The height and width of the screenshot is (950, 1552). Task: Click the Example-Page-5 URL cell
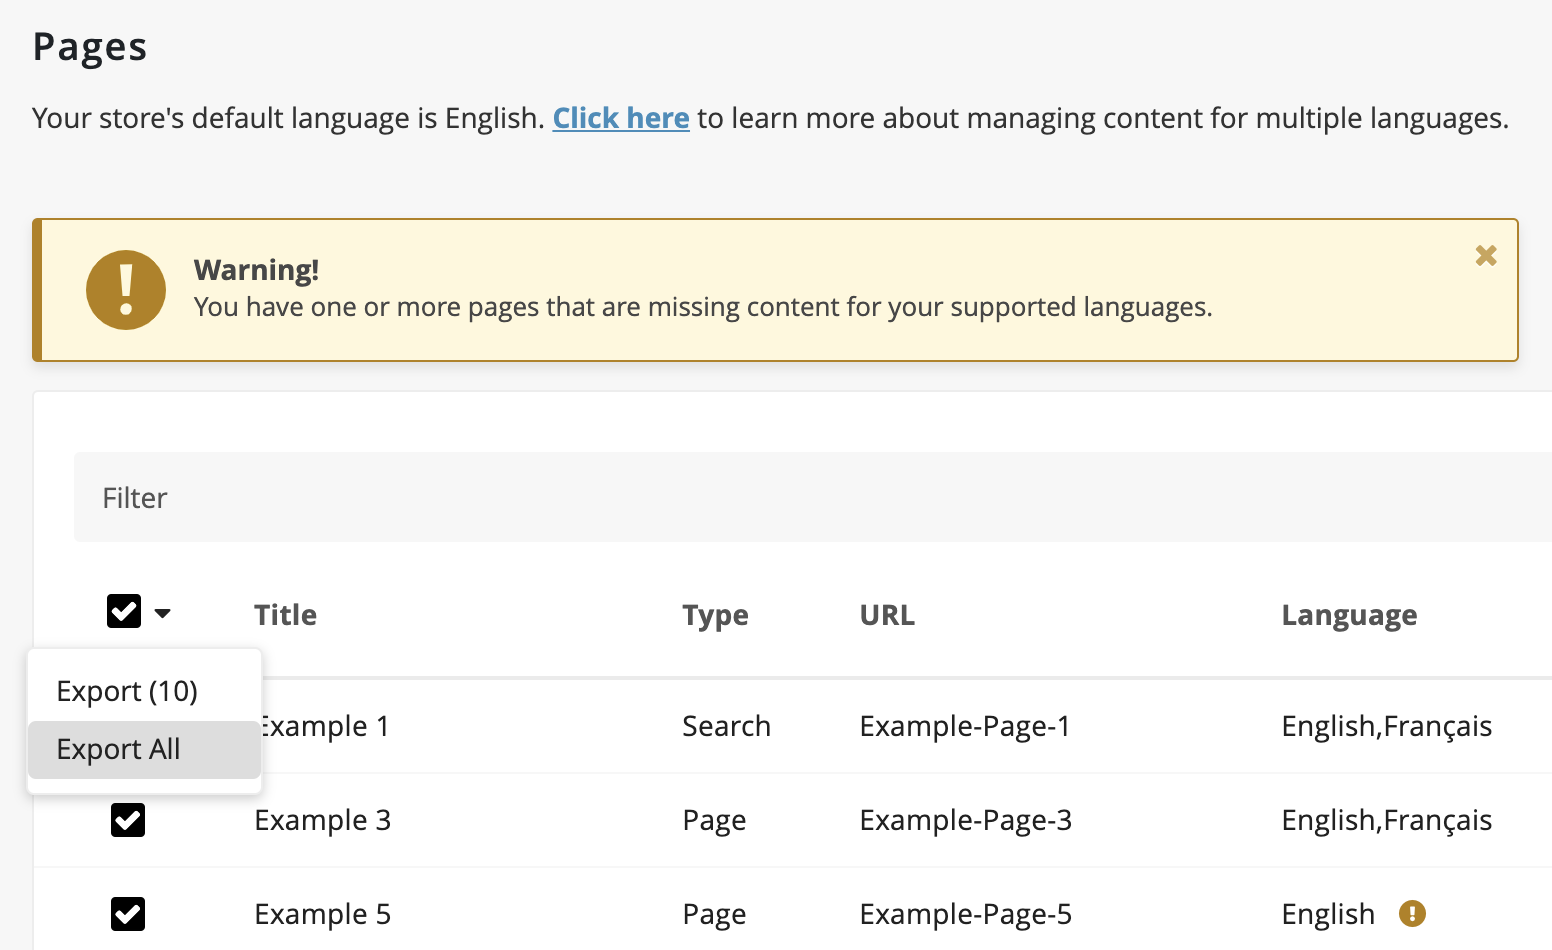966,914
